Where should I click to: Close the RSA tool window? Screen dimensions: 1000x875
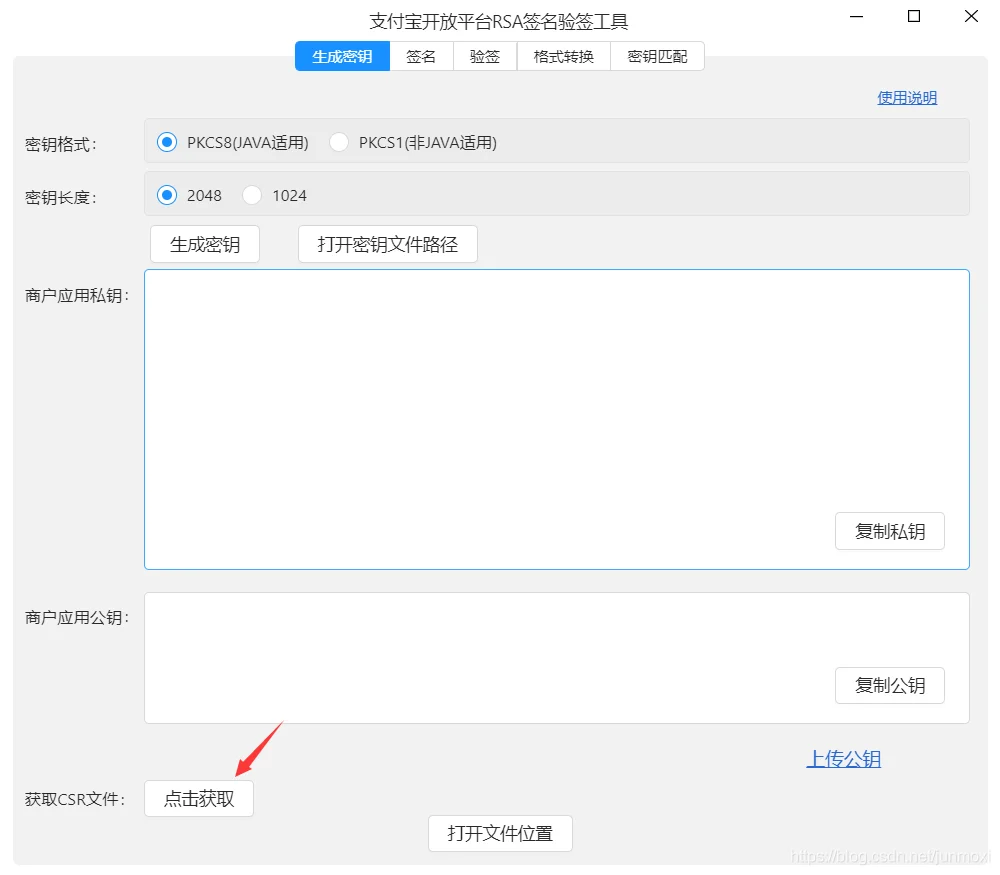click(x=971, y=17)
